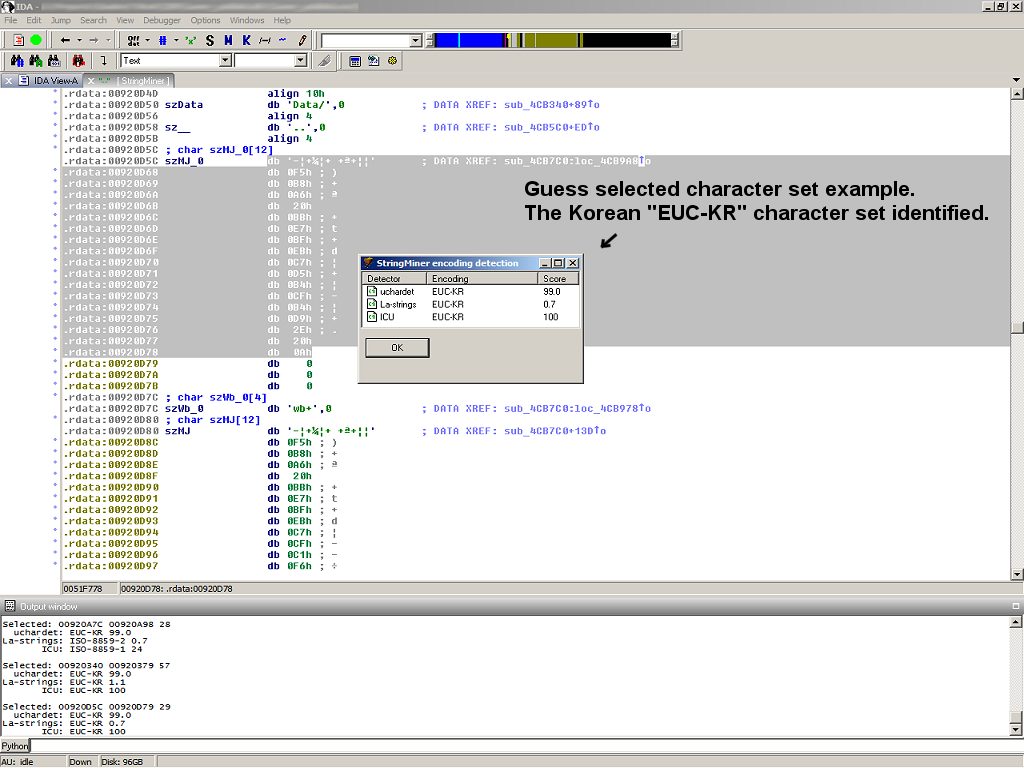Click the olive region of navigation band
The width and height of the screenshot is (1024, 768).
point(554,40)
